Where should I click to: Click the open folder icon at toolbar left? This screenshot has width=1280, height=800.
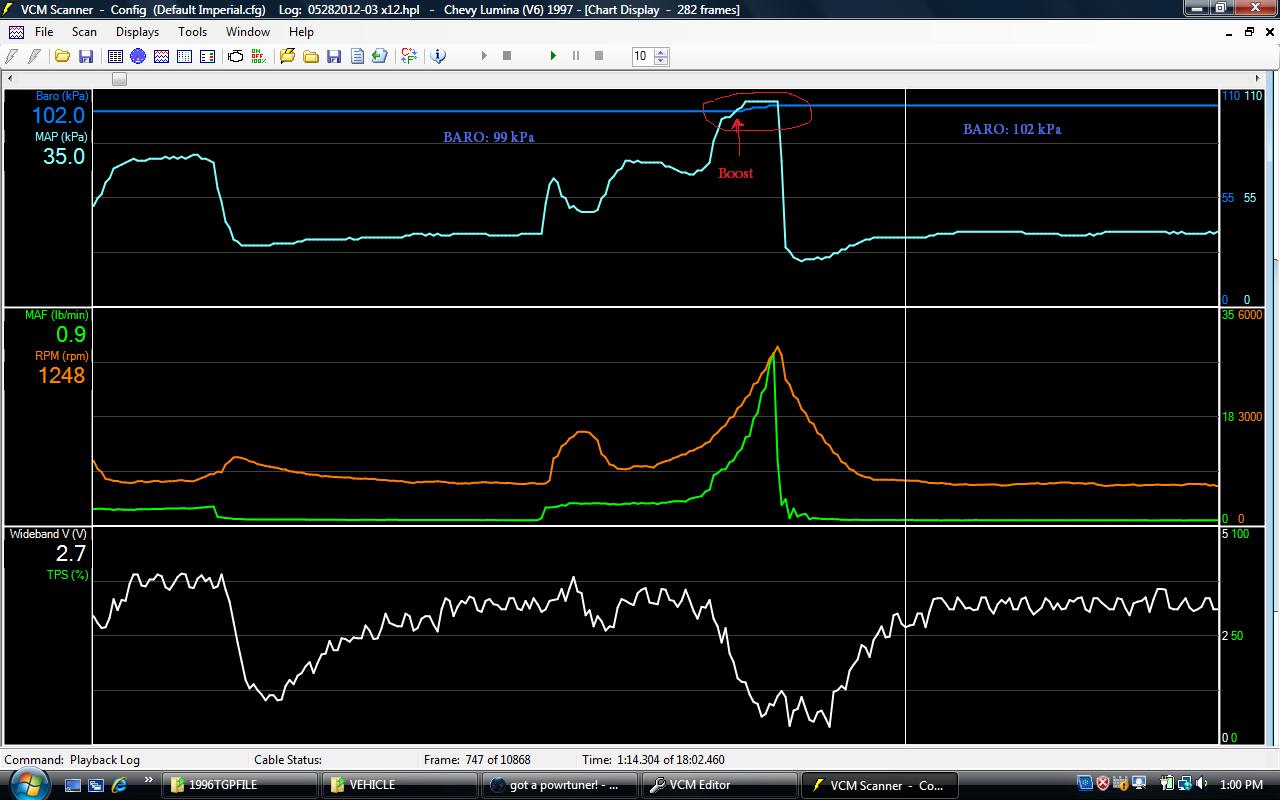pos(62,56)
